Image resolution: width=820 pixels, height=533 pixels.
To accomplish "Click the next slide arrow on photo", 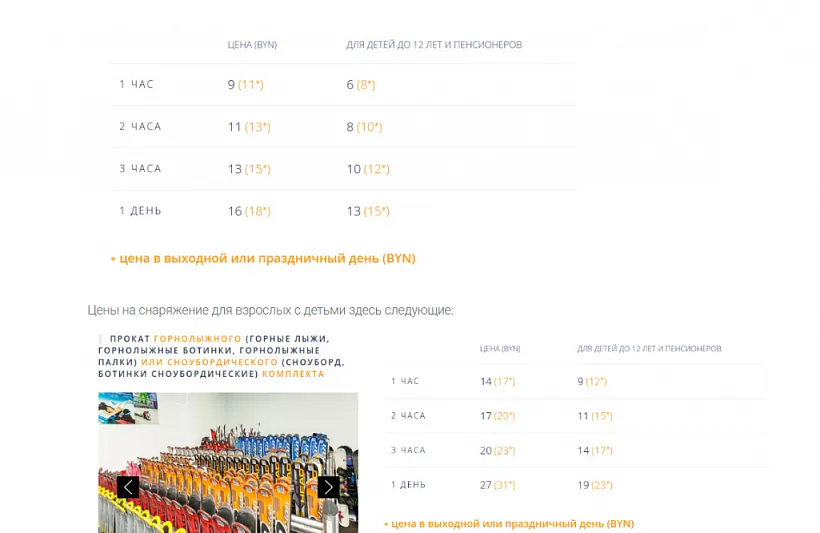I will coord(328,487).
